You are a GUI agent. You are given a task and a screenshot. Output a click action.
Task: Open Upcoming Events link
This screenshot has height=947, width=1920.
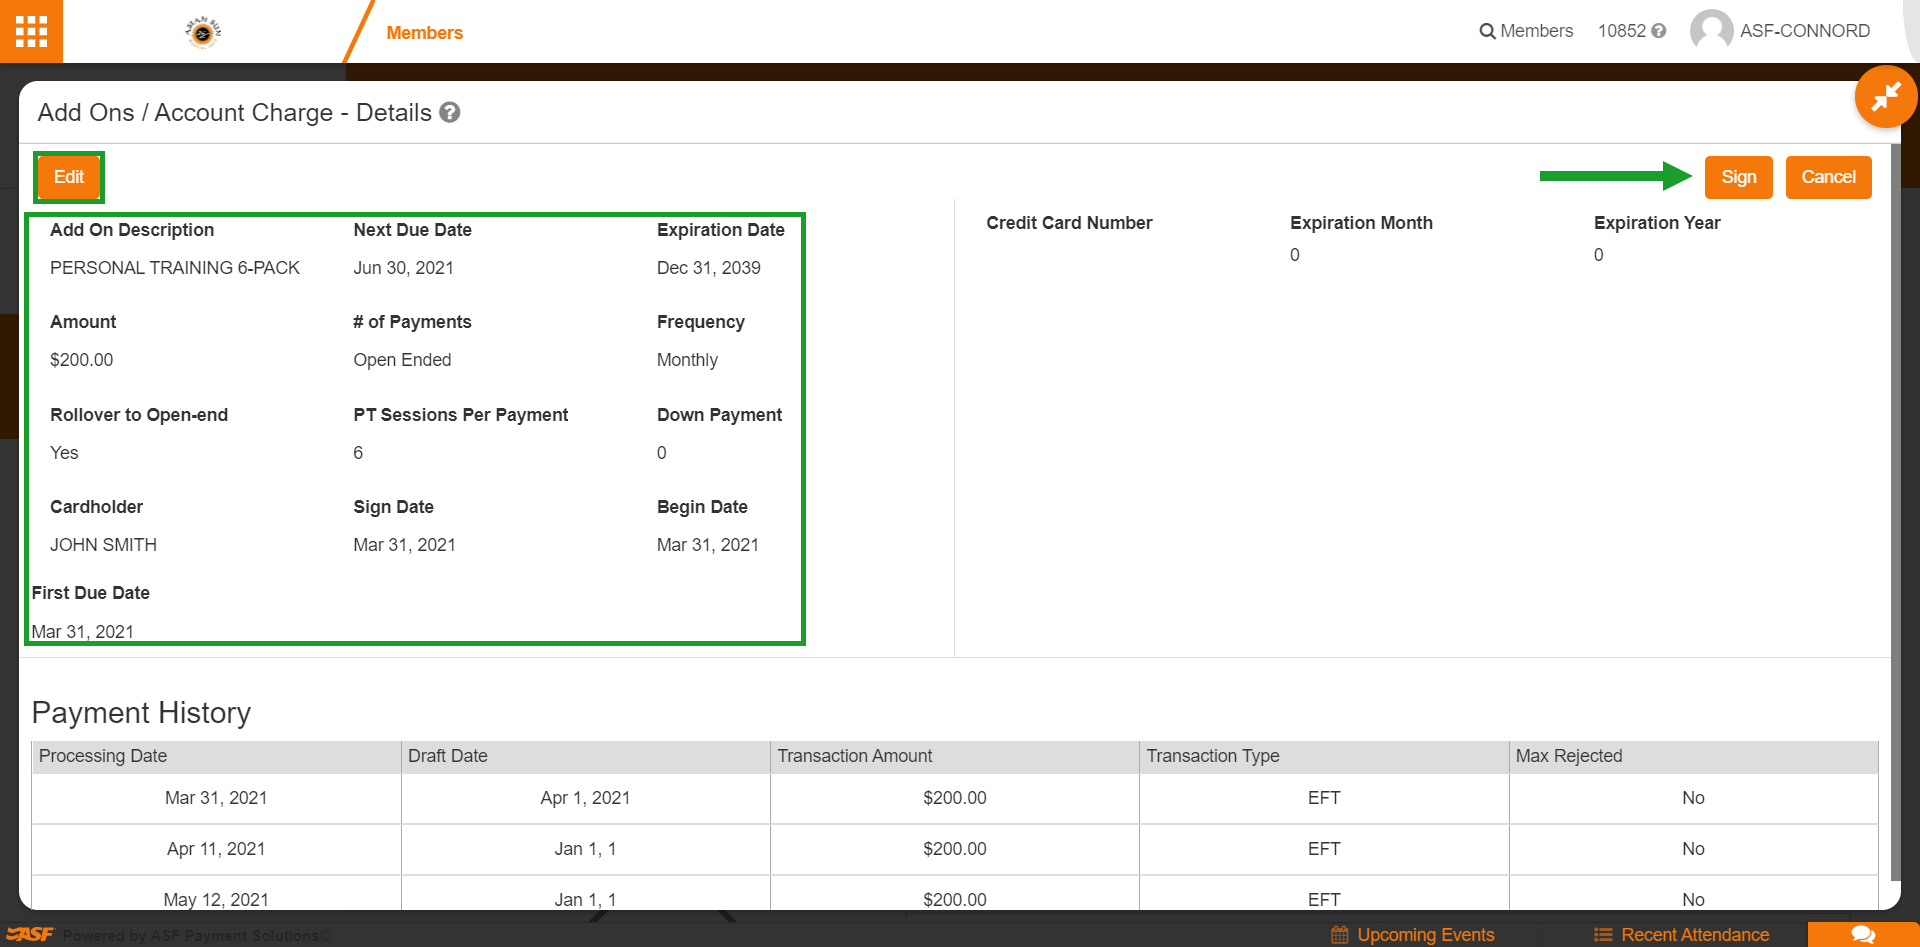[x=1425, y=935]
